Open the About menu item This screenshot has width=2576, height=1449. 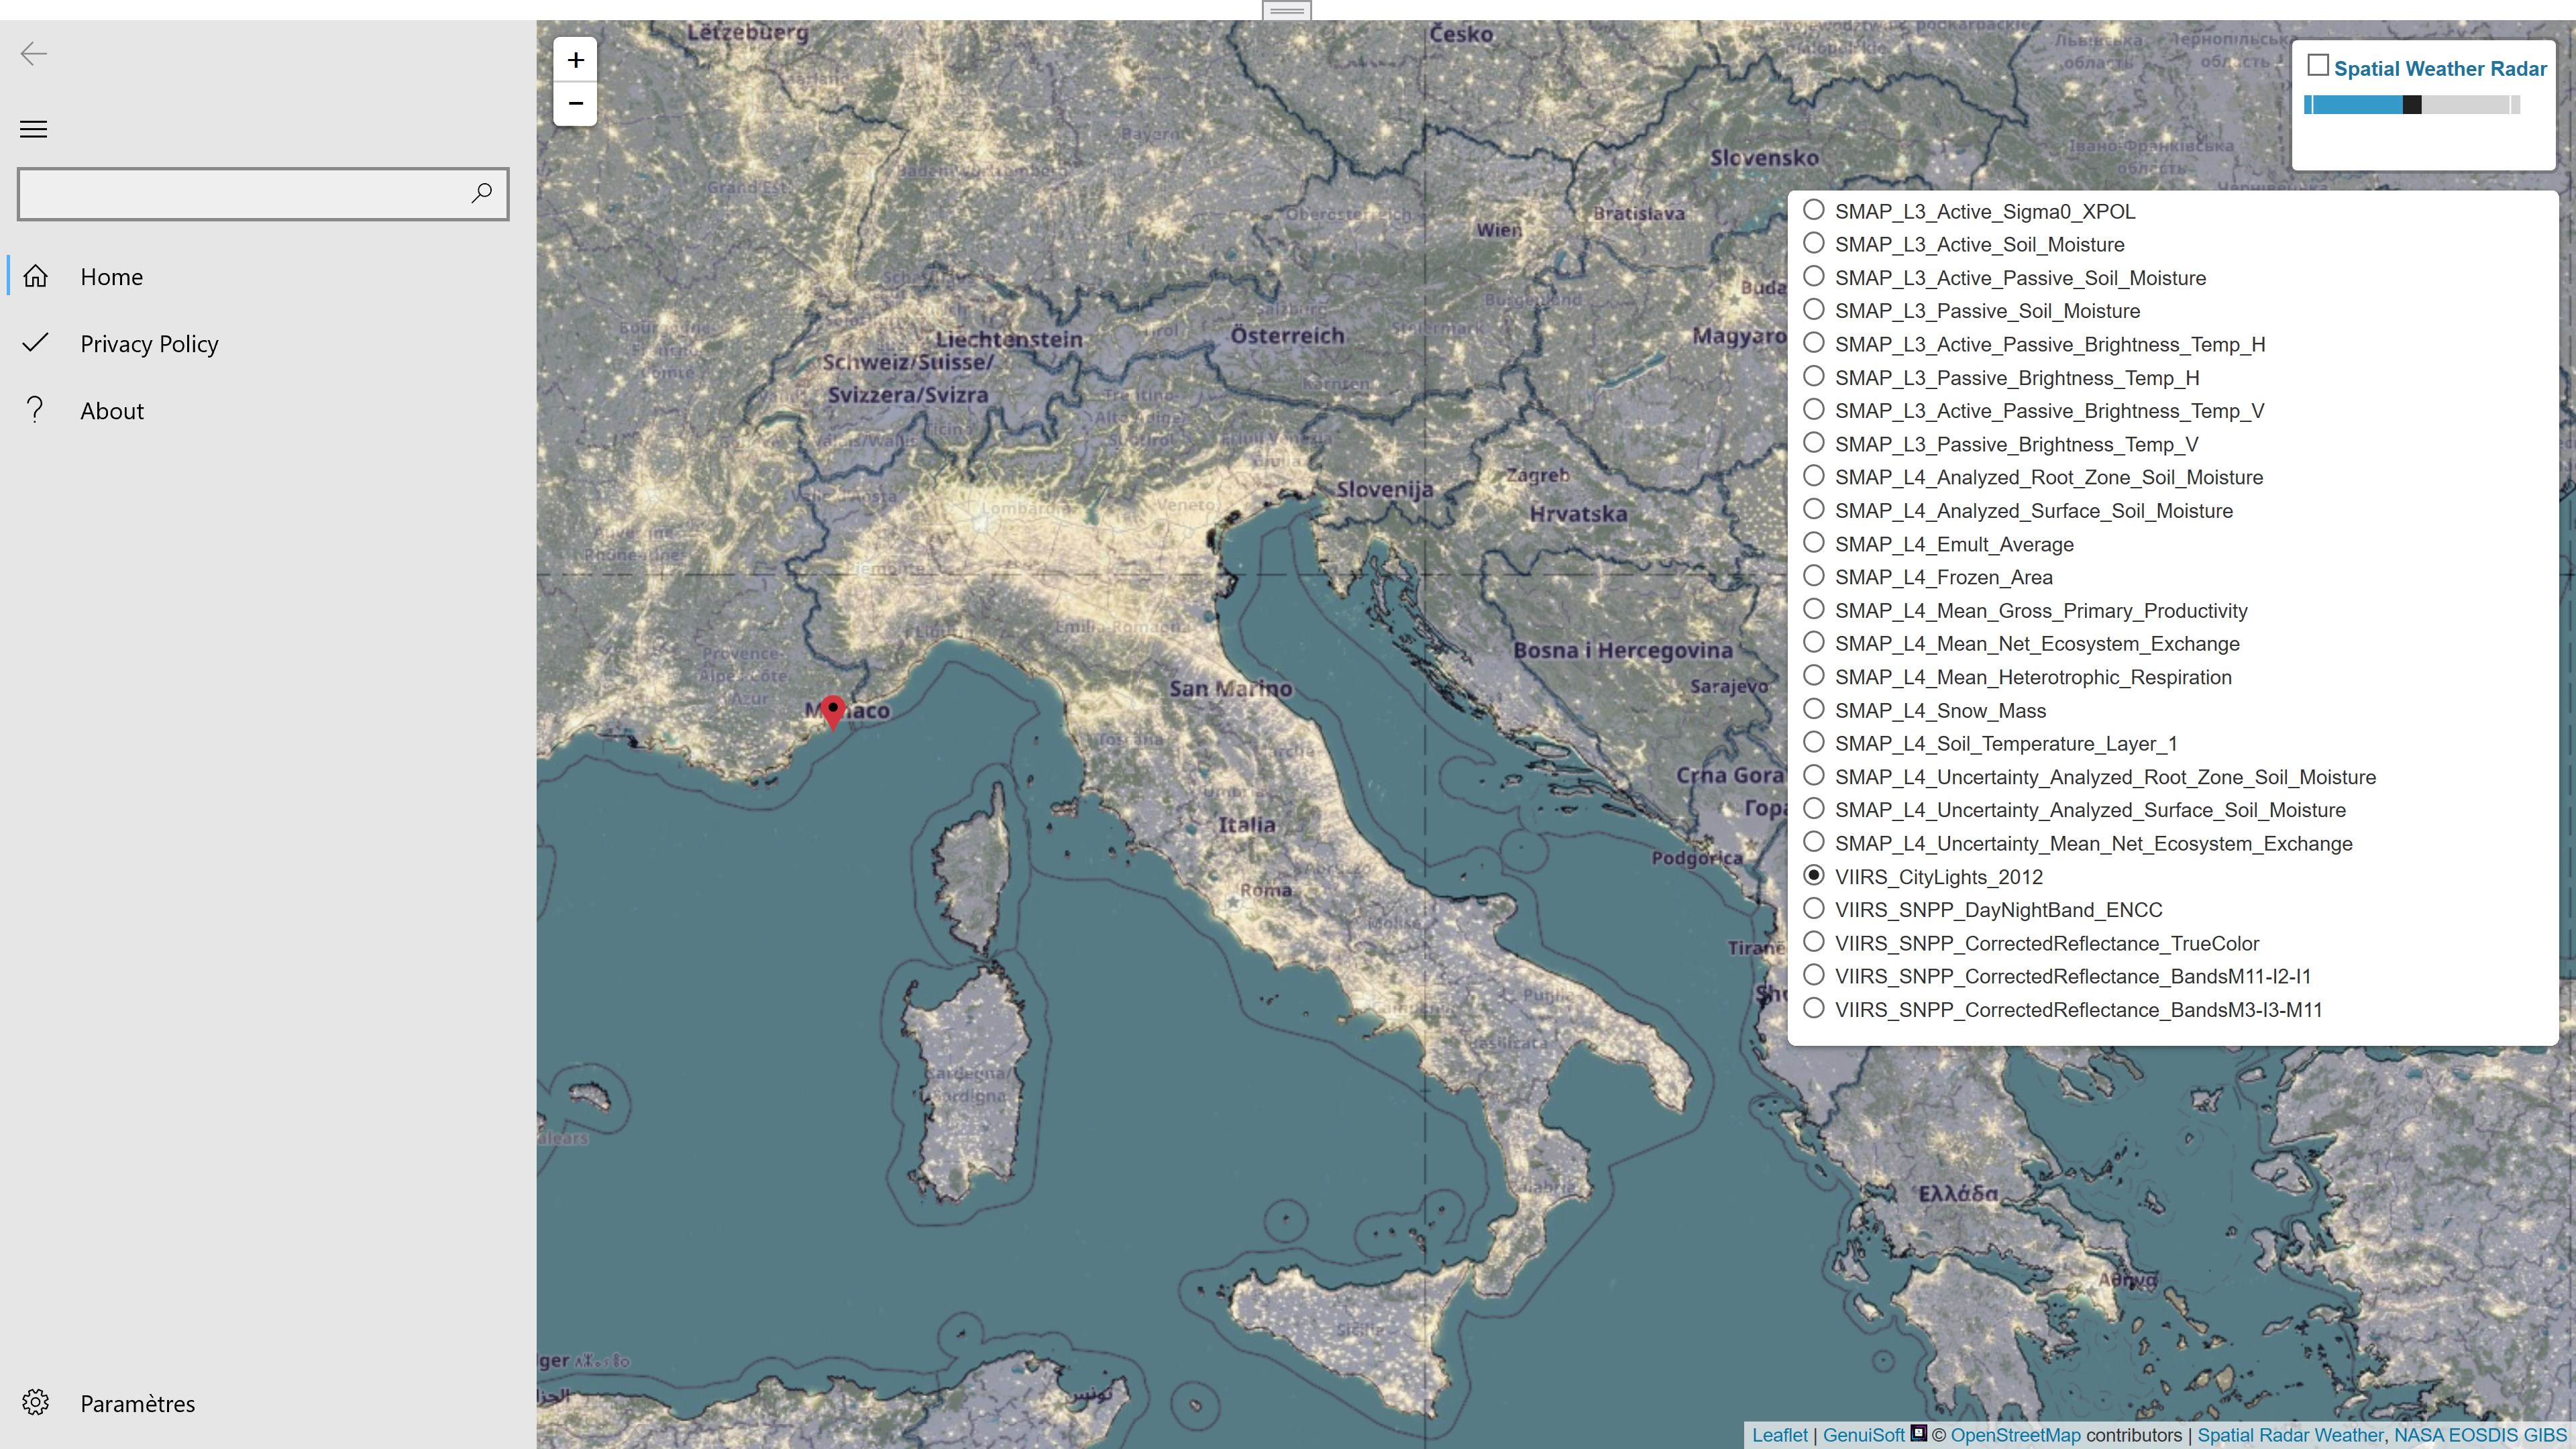click(x=112, y=411)
